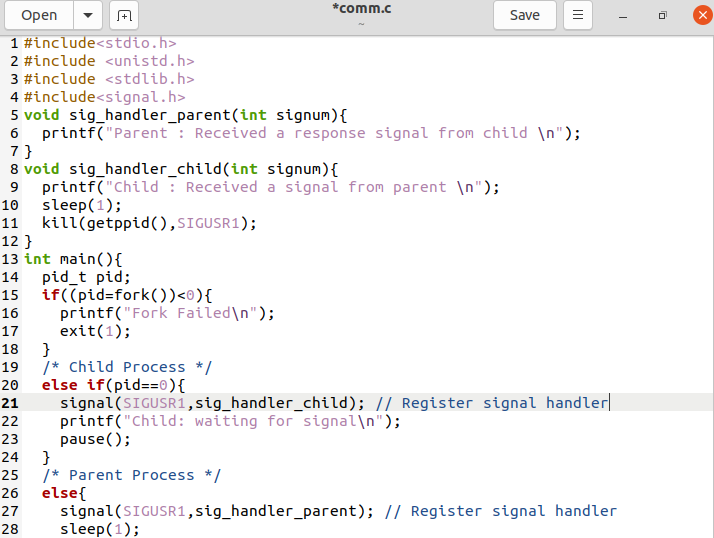714x538 pixels.
Task: Open the hamburger menu
Action: [577, 15]
